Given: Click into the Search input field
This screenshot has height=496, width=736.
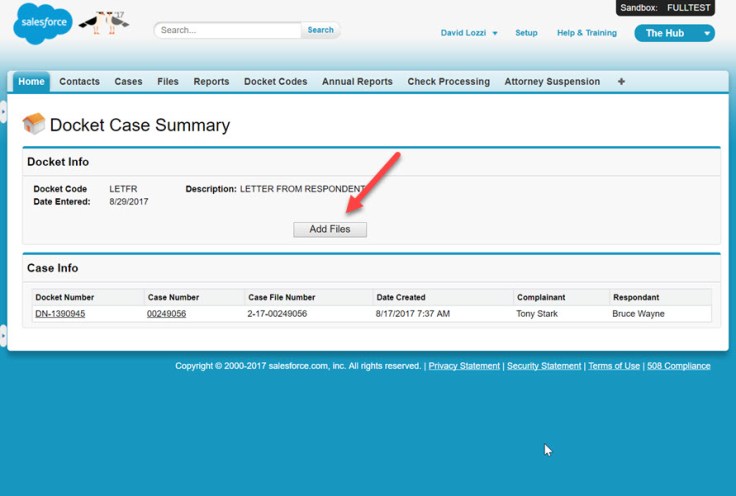Looking at the screenshot, I should click(228, 30).
